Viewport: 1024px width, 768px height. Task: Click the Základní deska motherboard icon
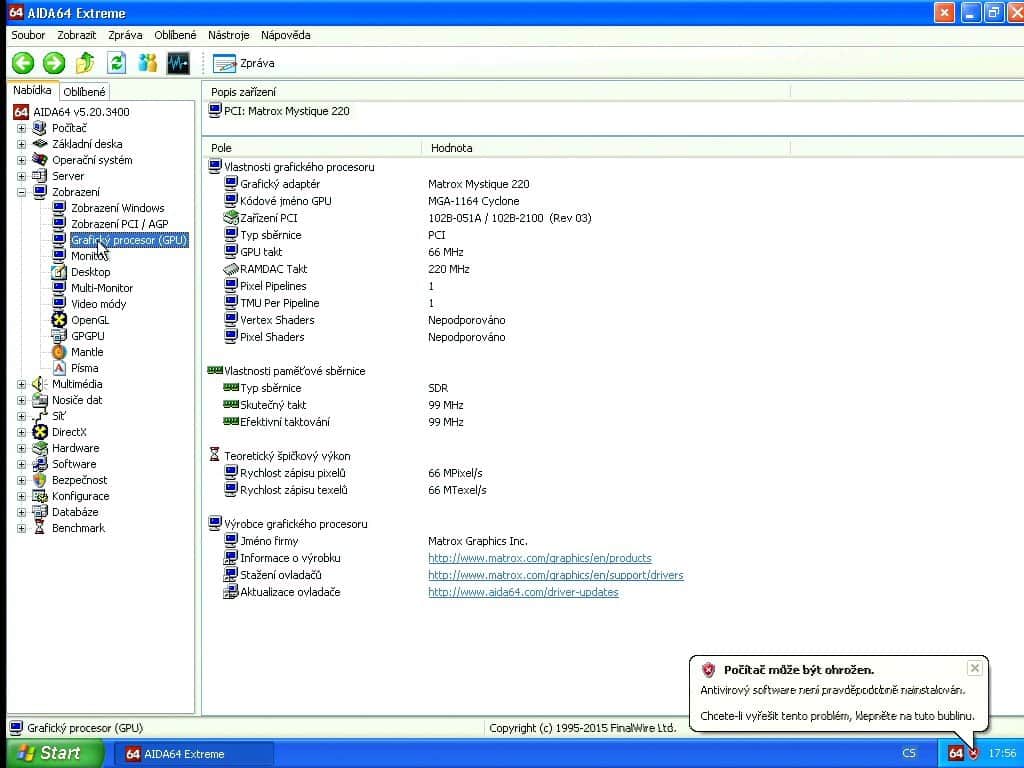tap(40, 144)
